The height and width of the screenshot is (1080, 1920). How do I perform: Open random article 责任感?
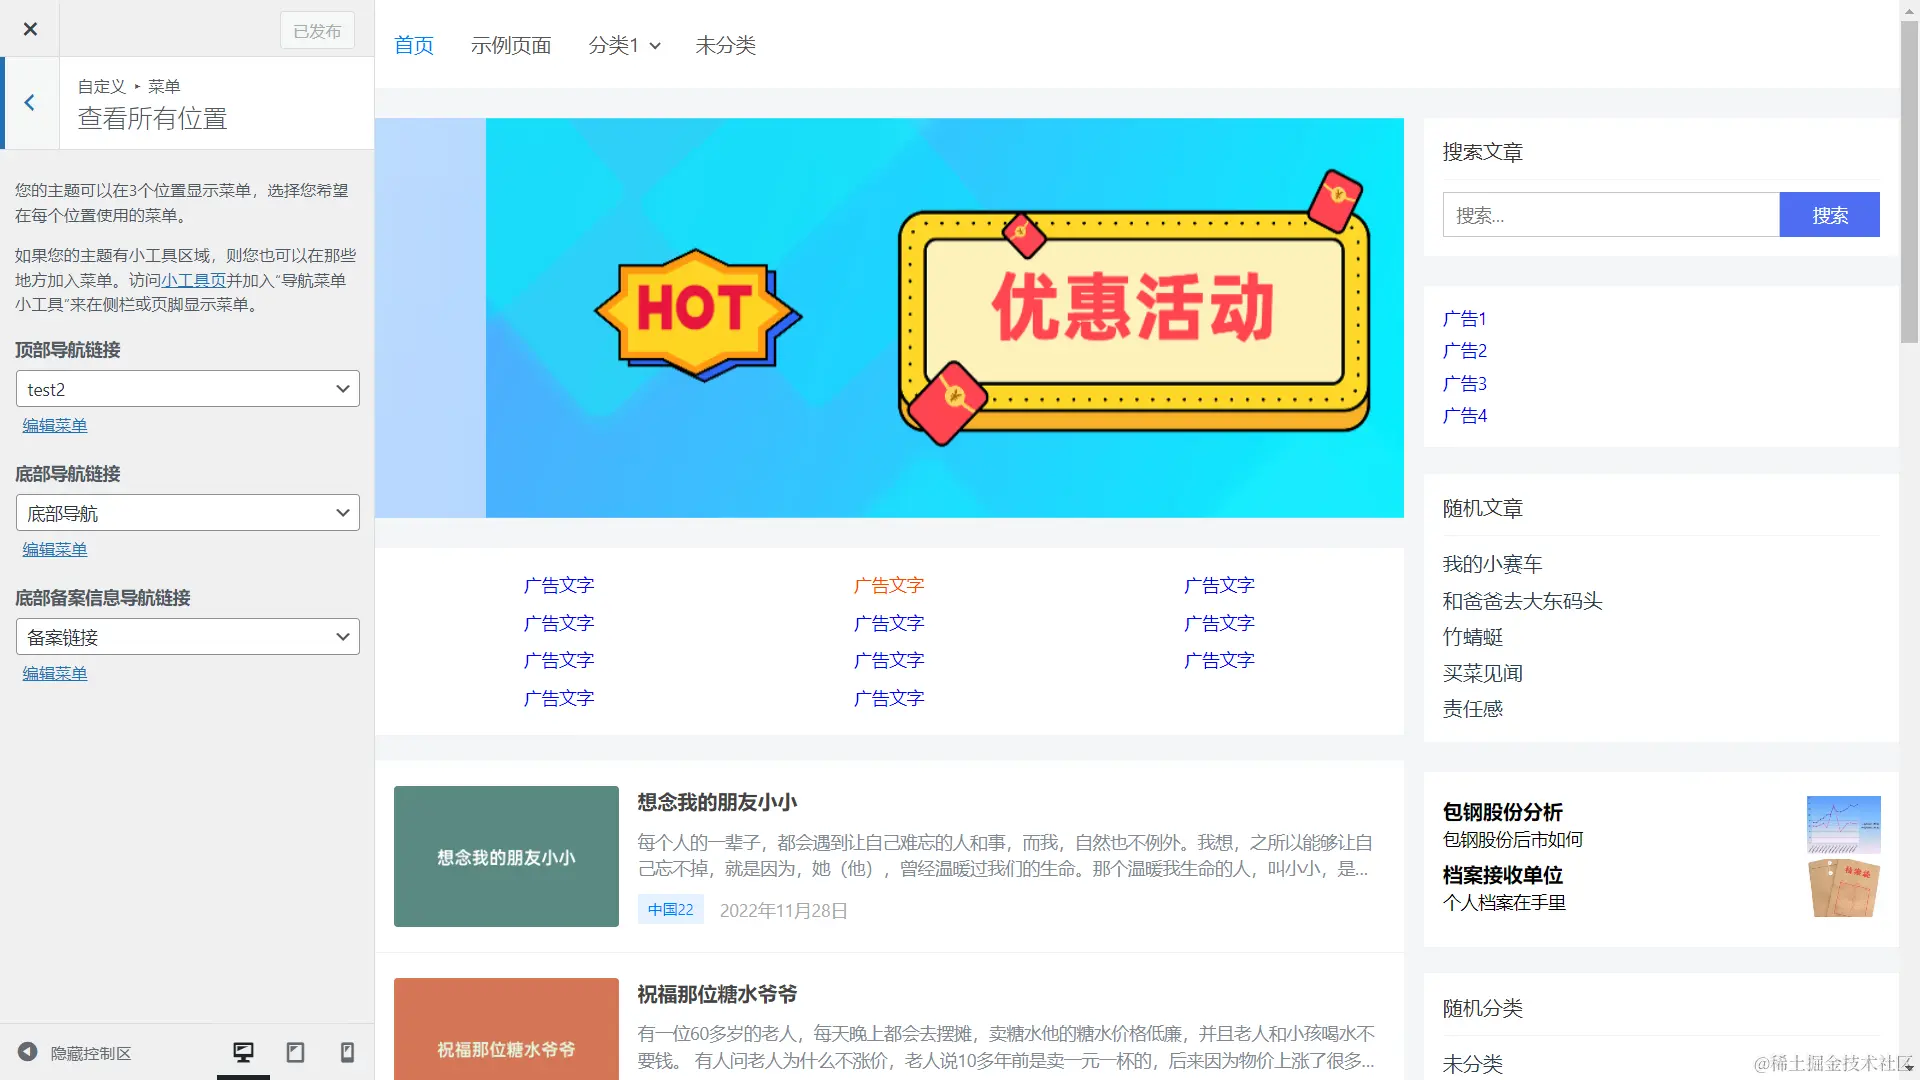(x=1472, y=709)
